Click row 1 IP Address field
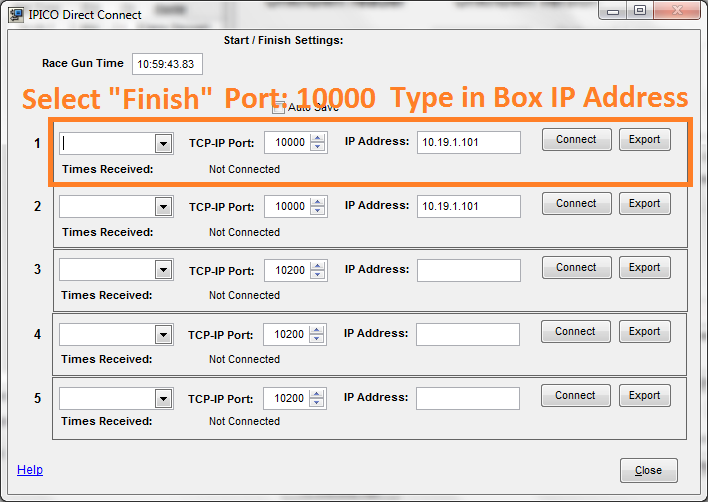This screenshot has height=502, width=708. (x=469, y=143)
